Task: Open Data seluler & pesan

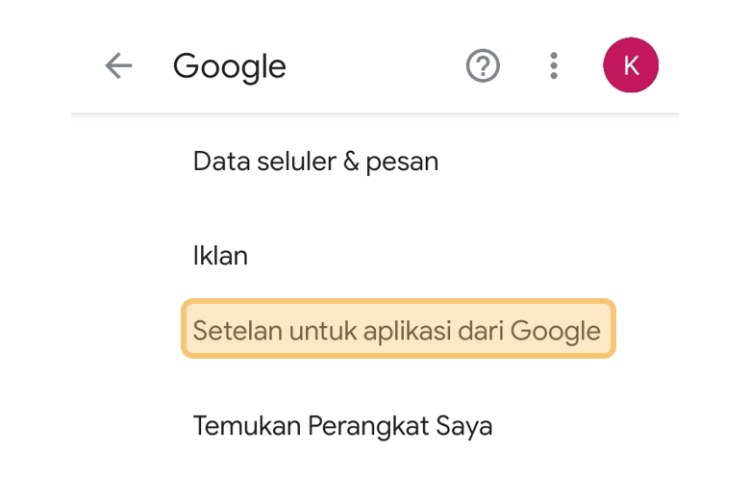Action: (316, 162)
